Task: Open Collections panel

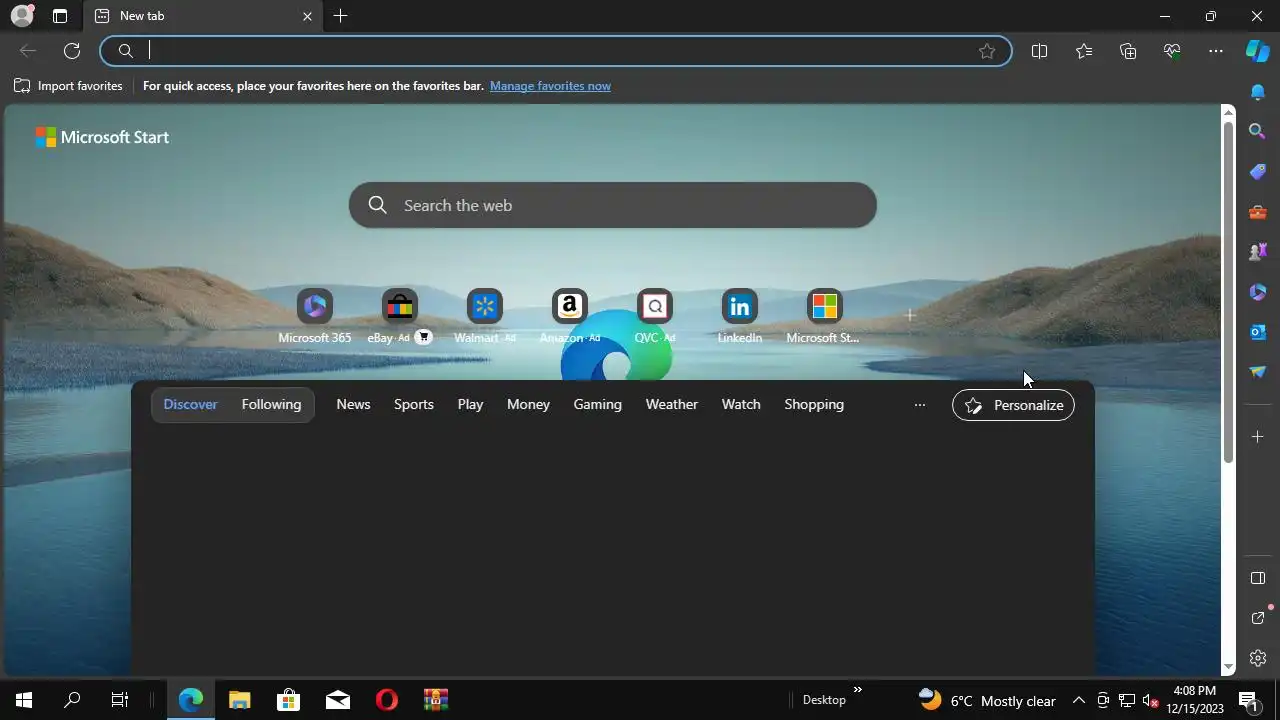Action: [1128, 51]
